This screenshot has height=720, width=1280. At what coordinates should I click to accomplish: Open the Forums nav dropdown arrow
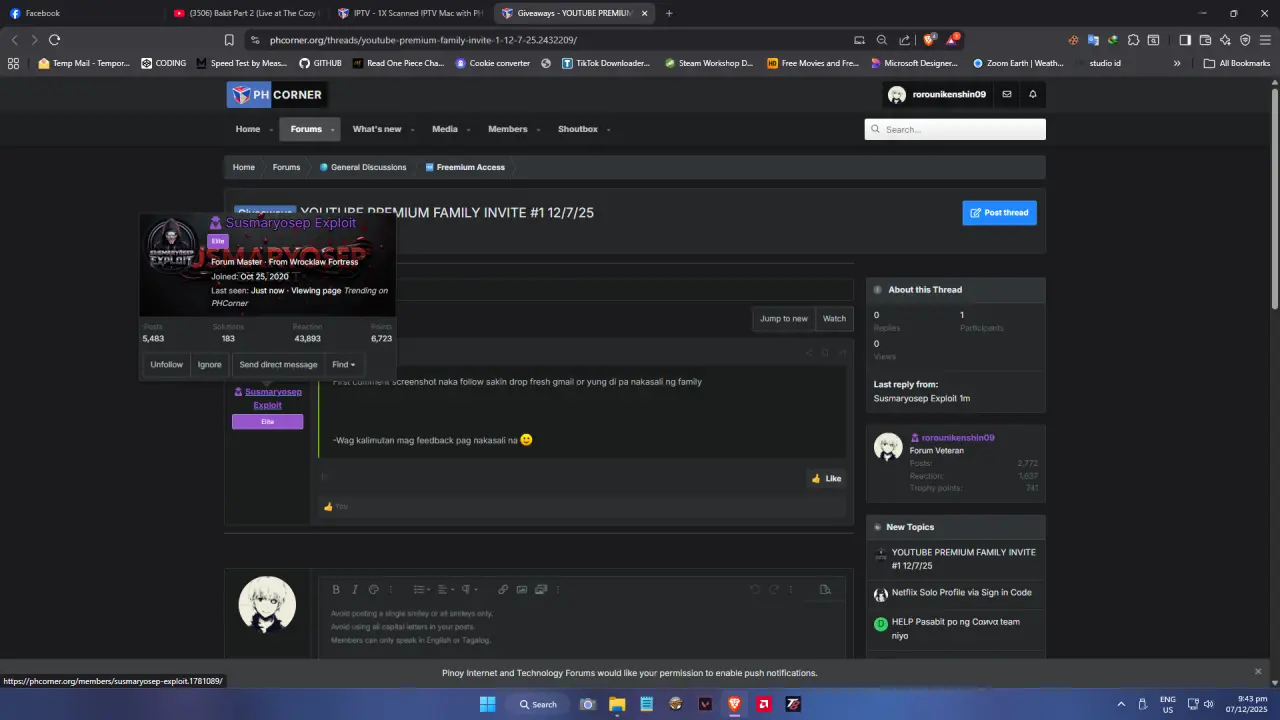(333, 130)
